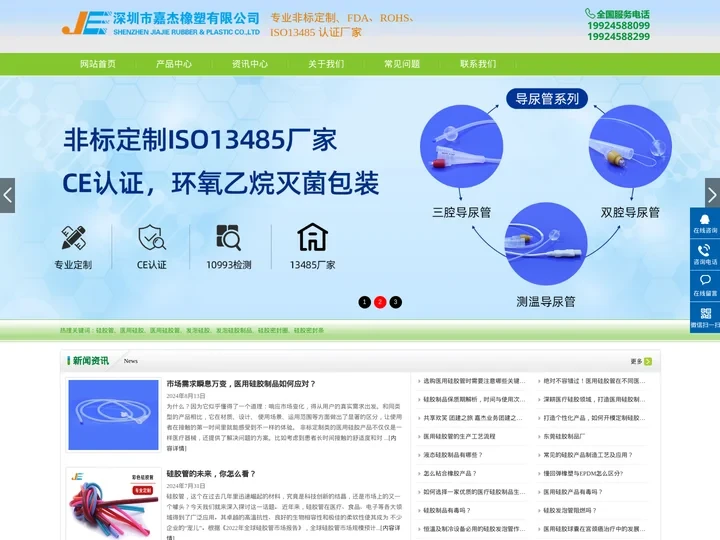Click 新闻资讯 section heading
The image size is (720, 540).
[x=91, y=361]
